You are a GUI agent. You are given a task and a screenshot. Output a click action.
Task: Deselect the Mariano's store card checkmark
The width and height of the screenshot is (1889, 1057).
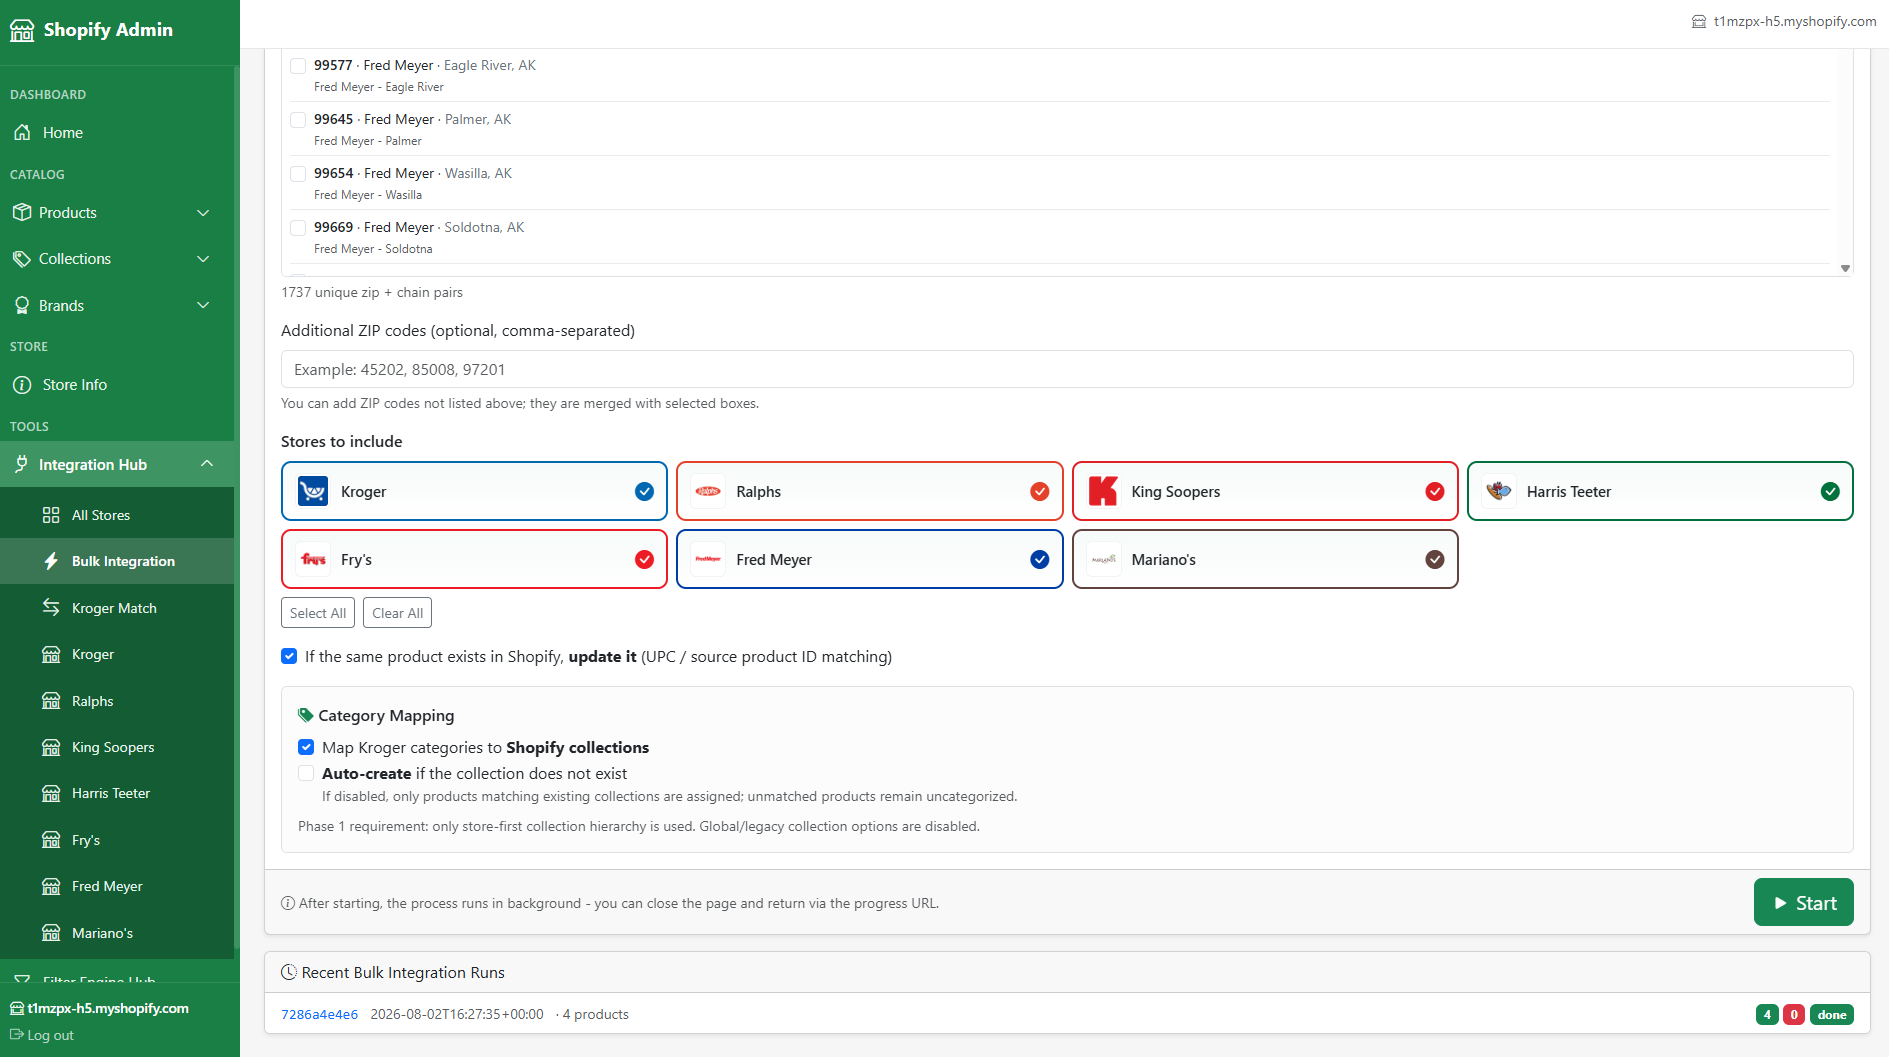(x=1435, y=560)
